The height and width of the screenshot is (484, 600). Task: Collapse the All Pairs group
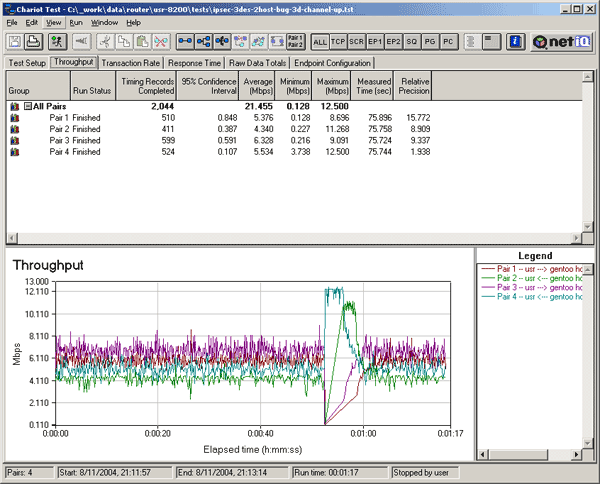tap(27, 105)
